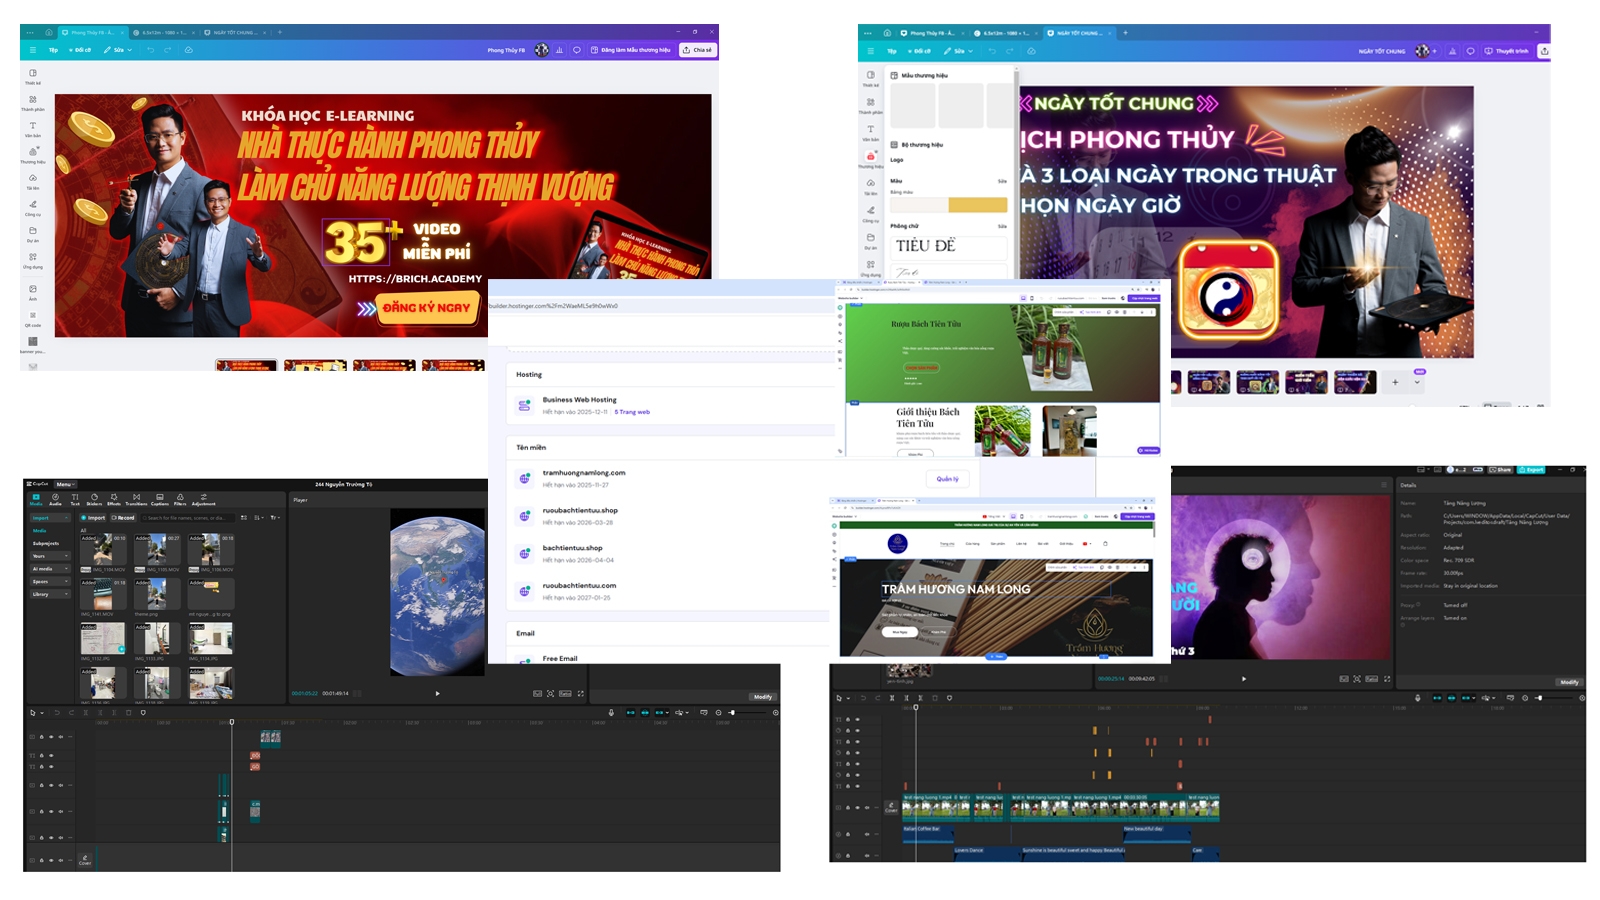Switch to Adjustment tab in left CapCut window
1600x900 pixels.
204,499
